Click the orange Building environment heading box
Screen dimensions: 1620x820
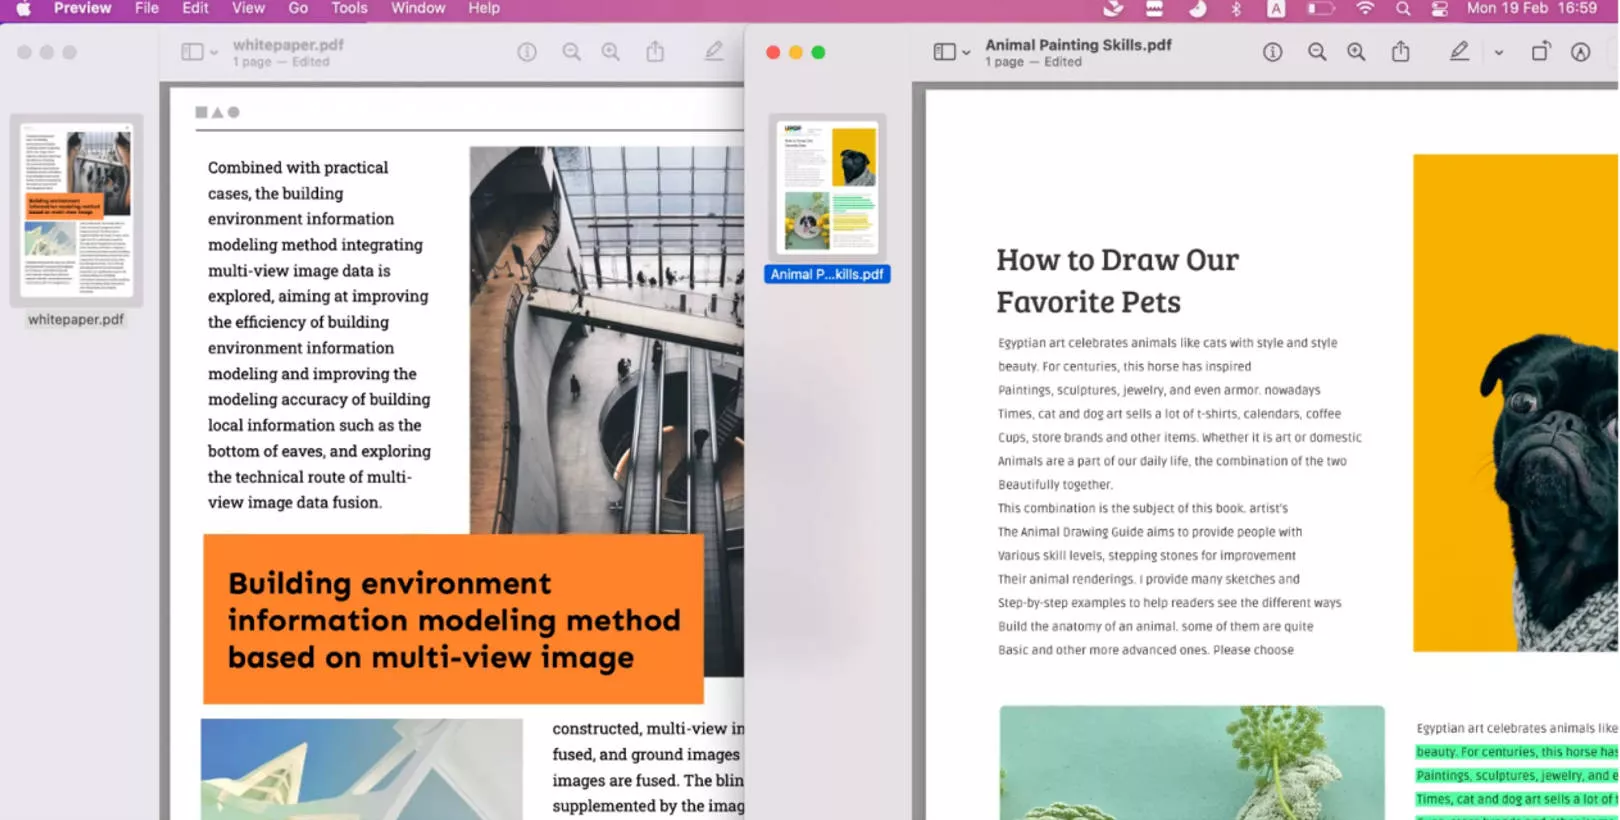[453, 619]
